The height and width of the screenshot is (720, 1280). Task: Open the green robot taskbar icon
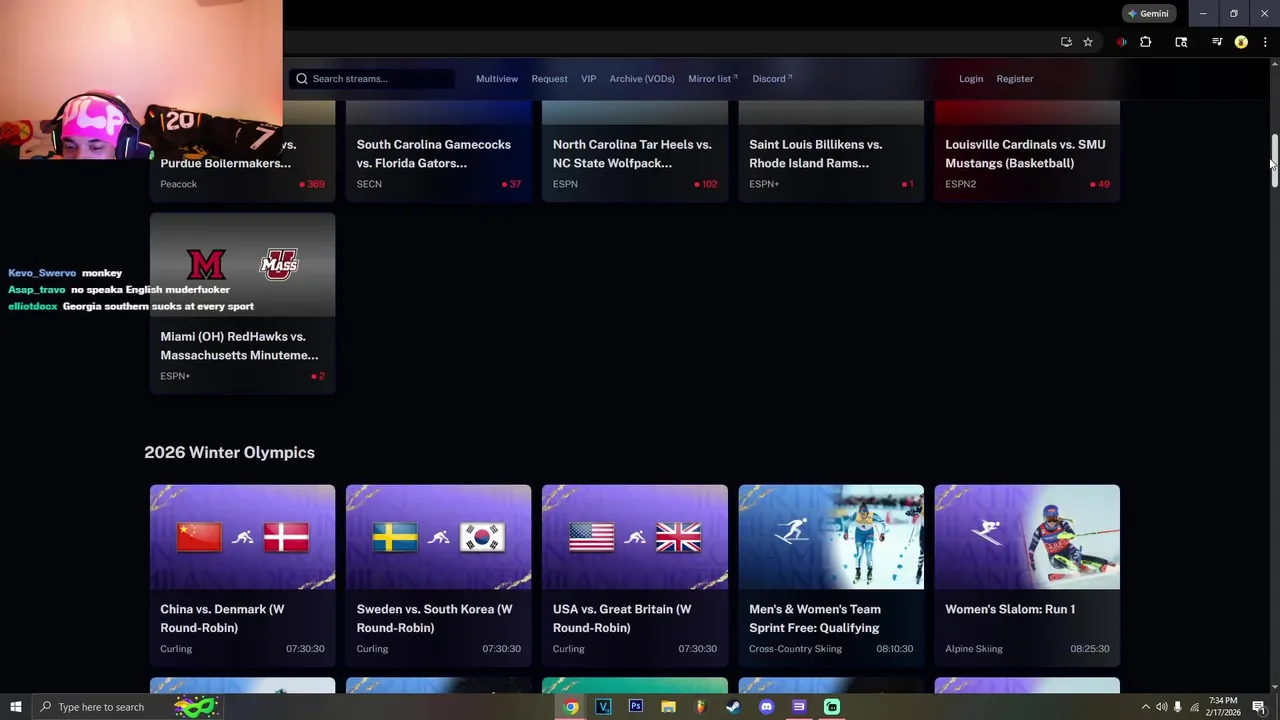[x=831, y=707]
